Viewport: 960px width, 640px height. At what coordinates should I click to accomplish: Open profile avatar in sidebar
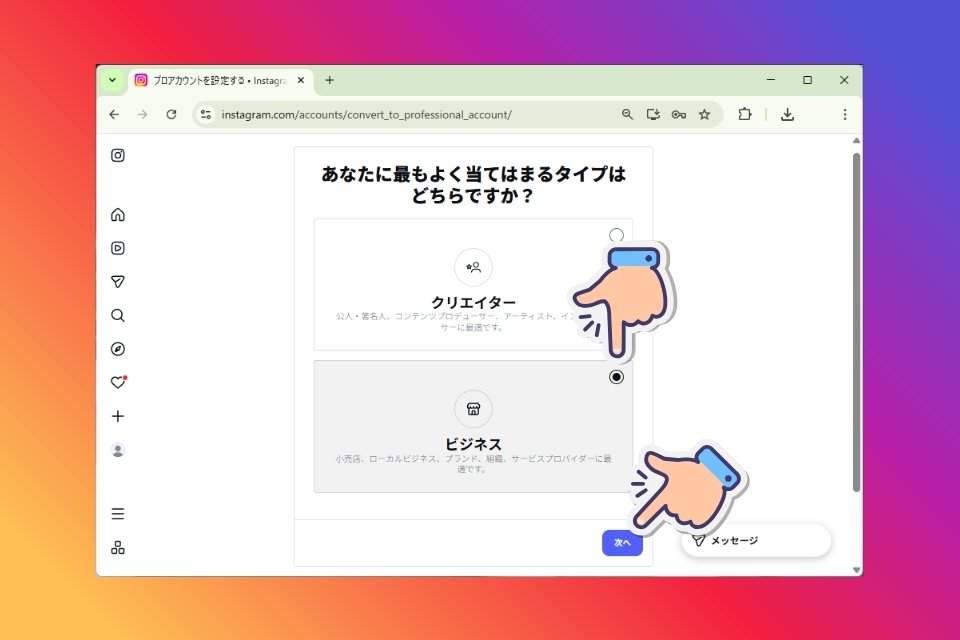coord(118,450)
